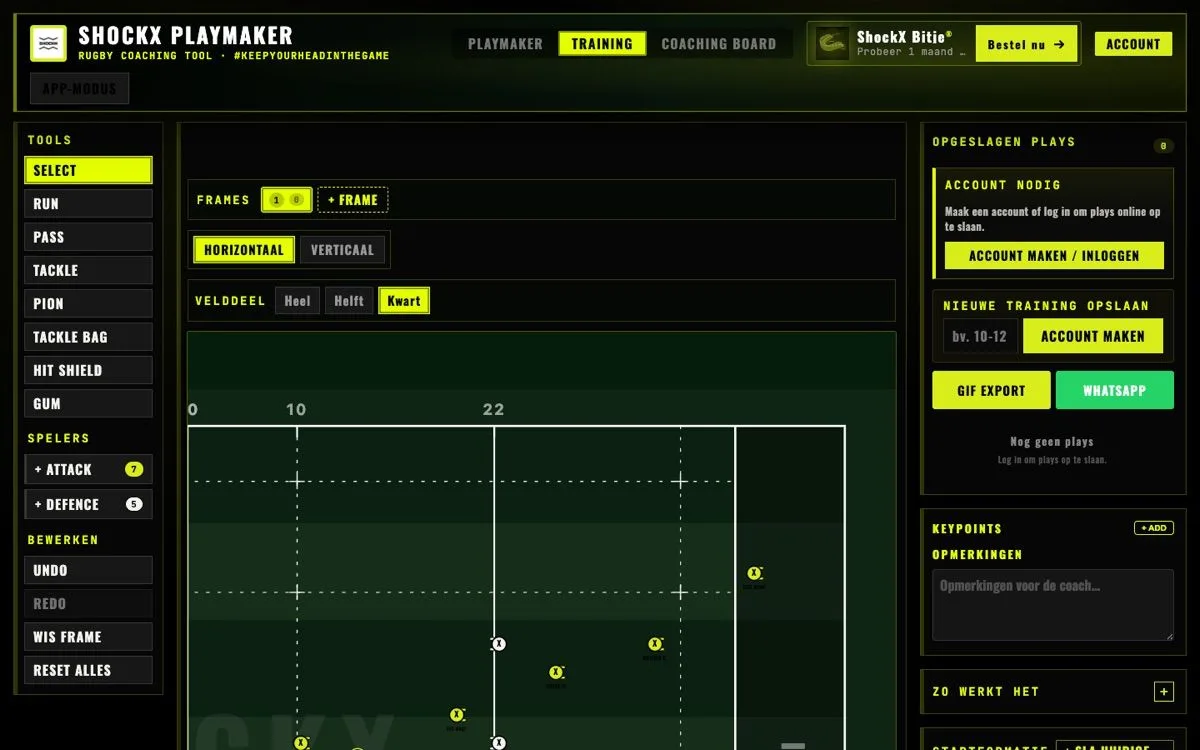The image size is (1200, 750).
Task: Export the play via GIF Export
Action: (991, 391)
